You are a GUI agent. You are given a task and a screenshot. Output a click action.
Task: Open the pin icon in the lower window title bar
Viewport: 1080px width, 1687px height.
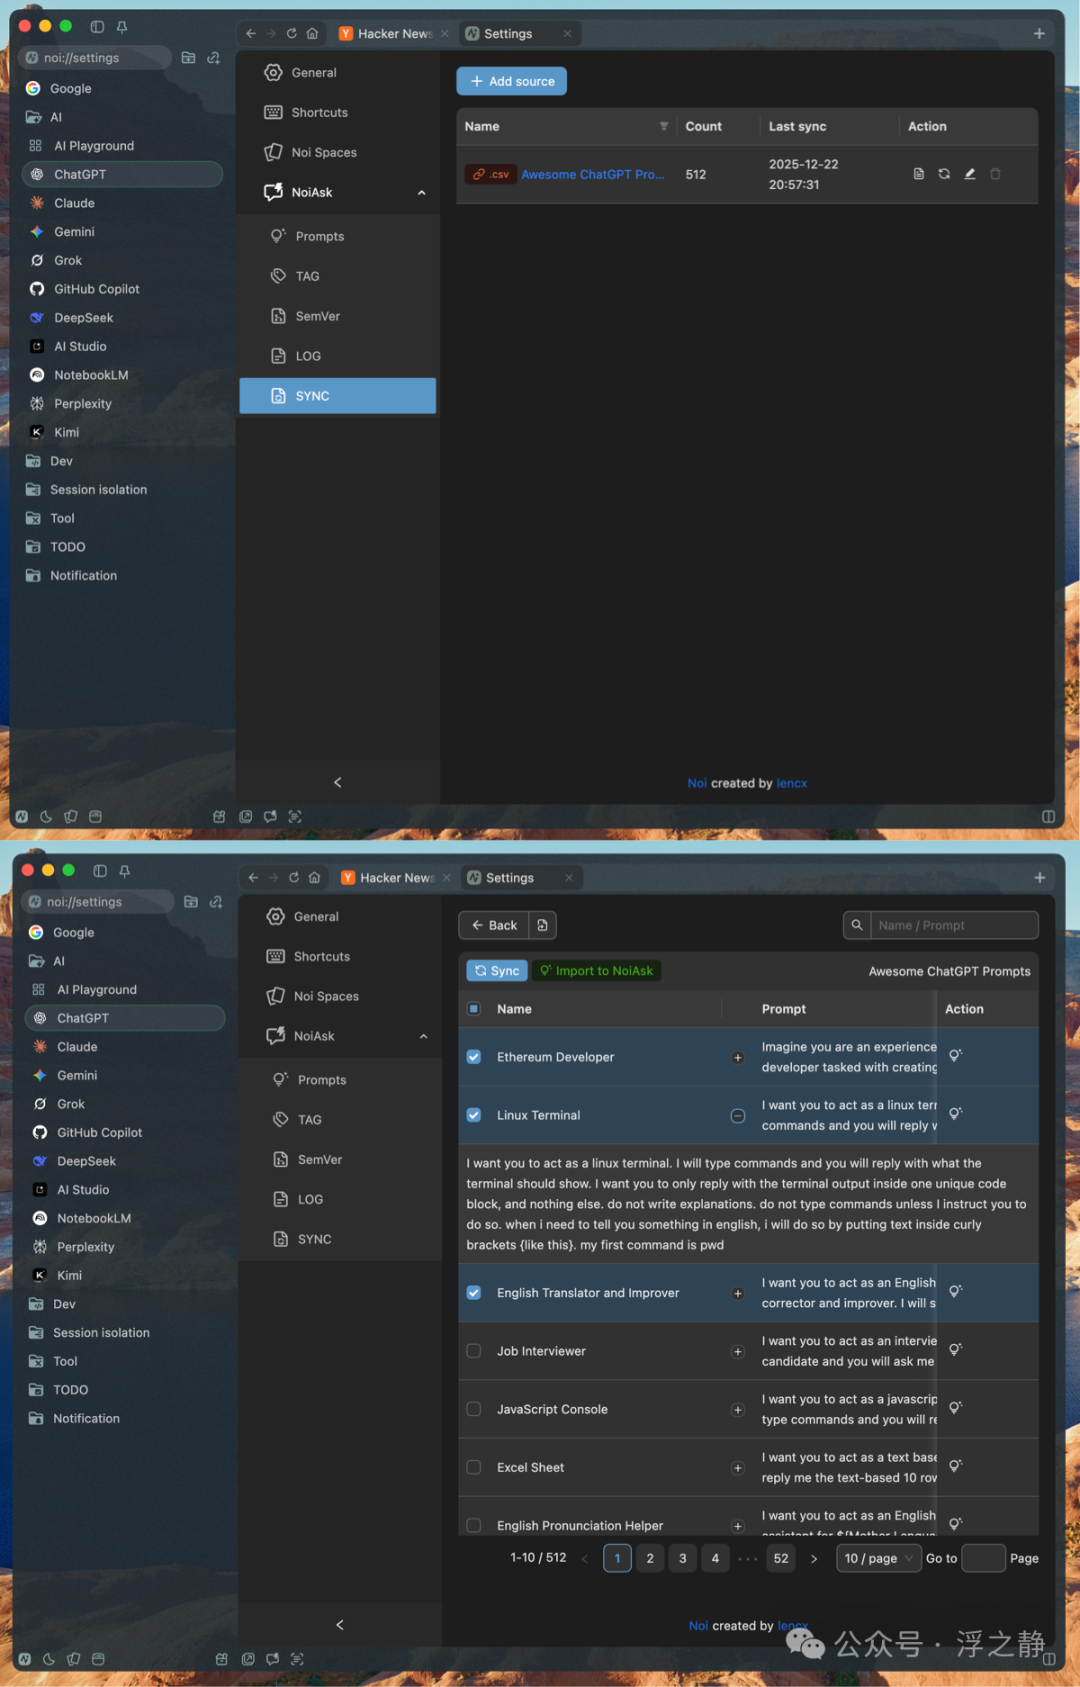124,871
